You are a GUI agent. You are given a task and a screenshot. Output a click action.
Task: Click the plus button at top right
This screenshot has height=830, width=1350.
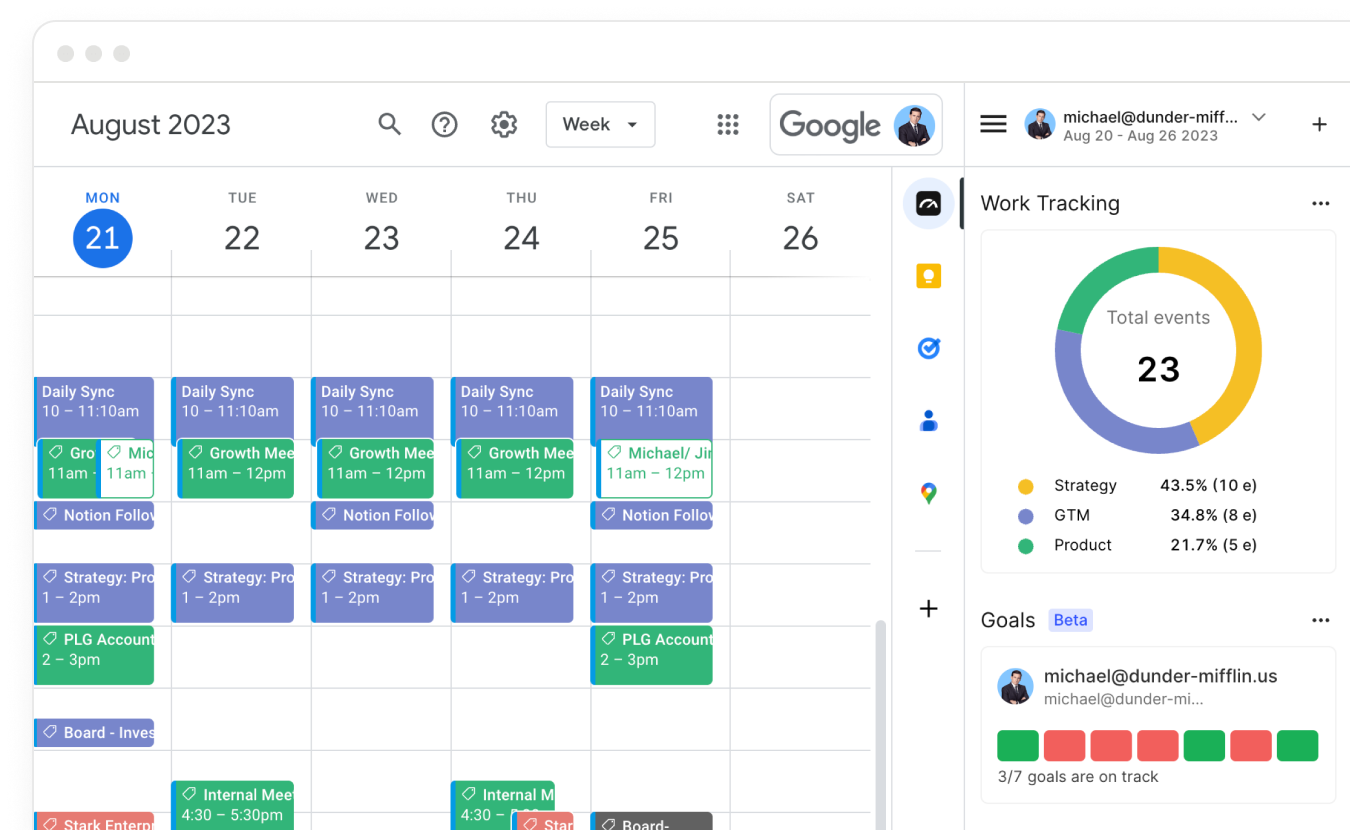pos(1319,124)
